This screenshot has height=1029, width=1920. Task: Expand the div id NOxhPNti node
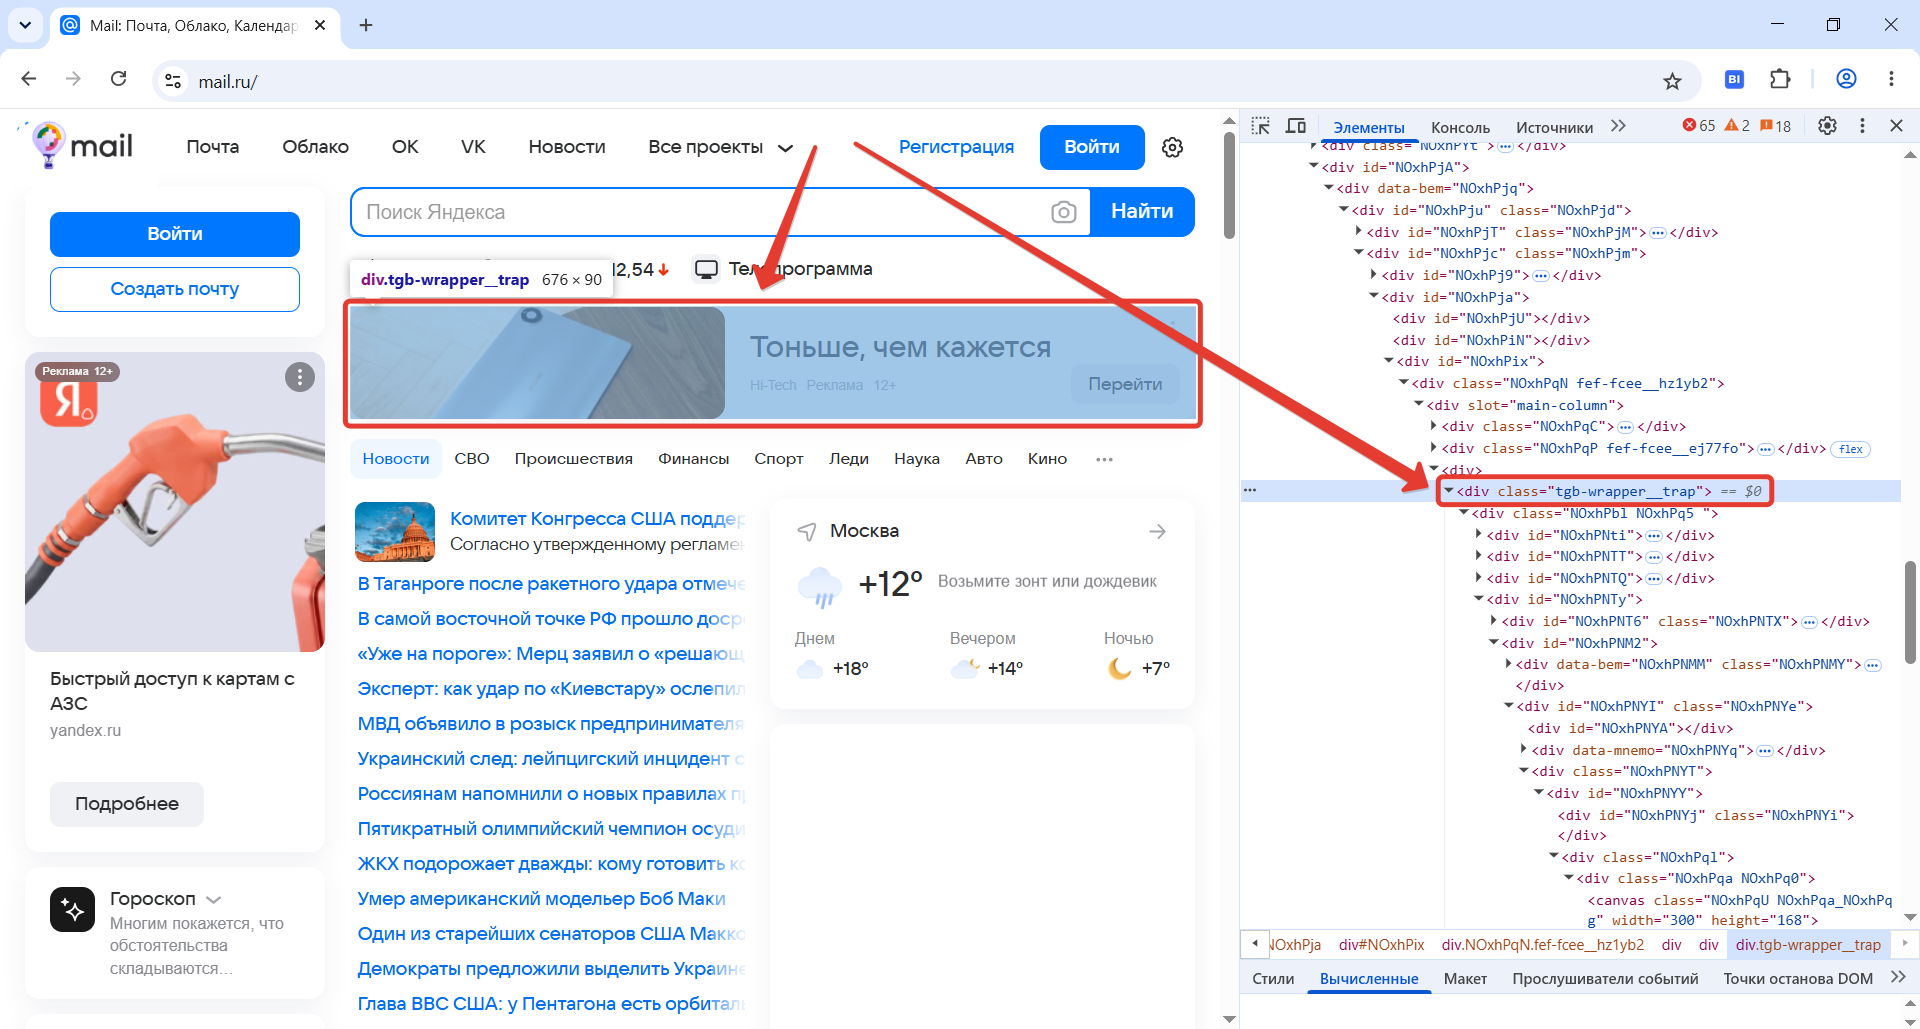point(1479,535)
